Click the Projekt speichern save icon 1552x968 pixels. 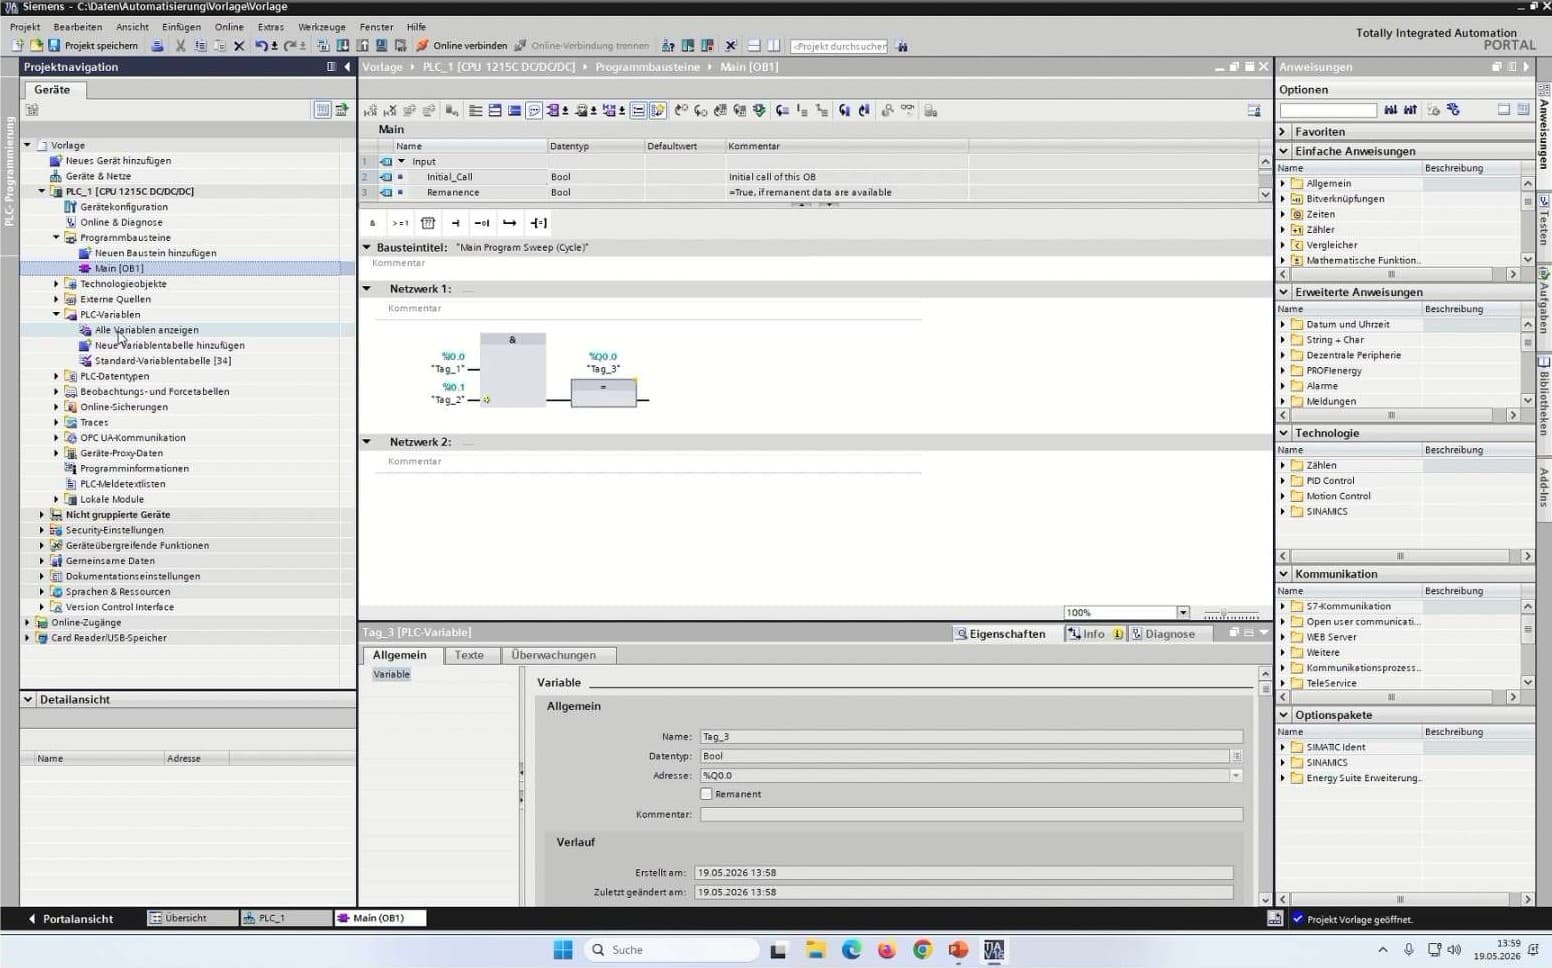coord(54,45)
